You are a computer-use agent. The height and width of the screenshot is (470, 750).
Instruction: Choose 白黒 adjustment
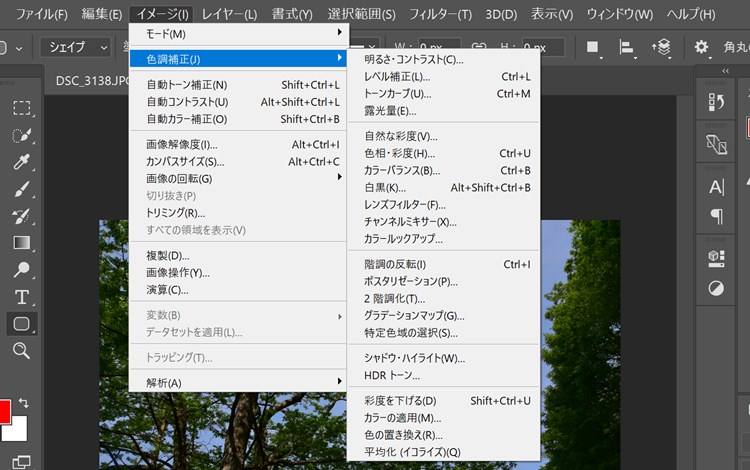(x=445, y=188)
